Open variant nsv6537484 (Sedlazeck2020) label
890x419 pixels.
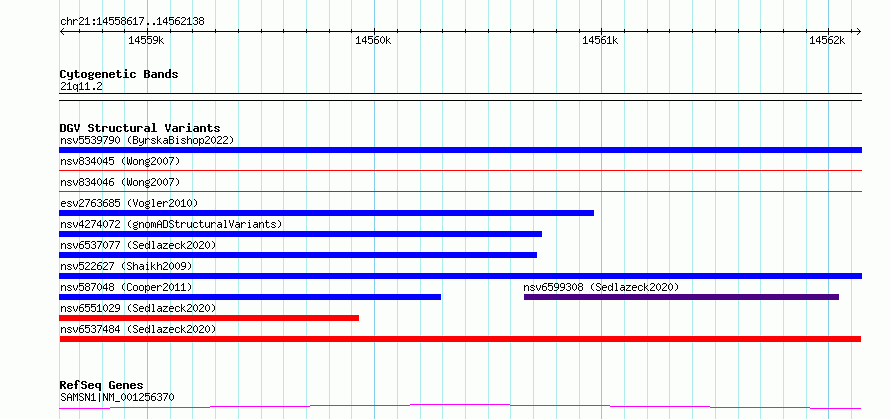point(138,329)
